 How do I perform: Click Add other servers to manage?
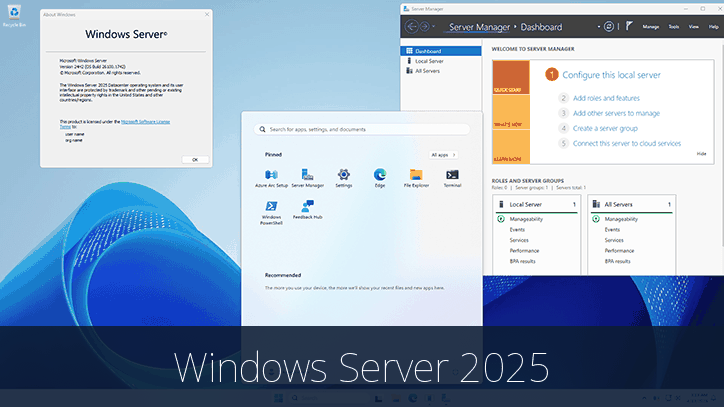616,113
